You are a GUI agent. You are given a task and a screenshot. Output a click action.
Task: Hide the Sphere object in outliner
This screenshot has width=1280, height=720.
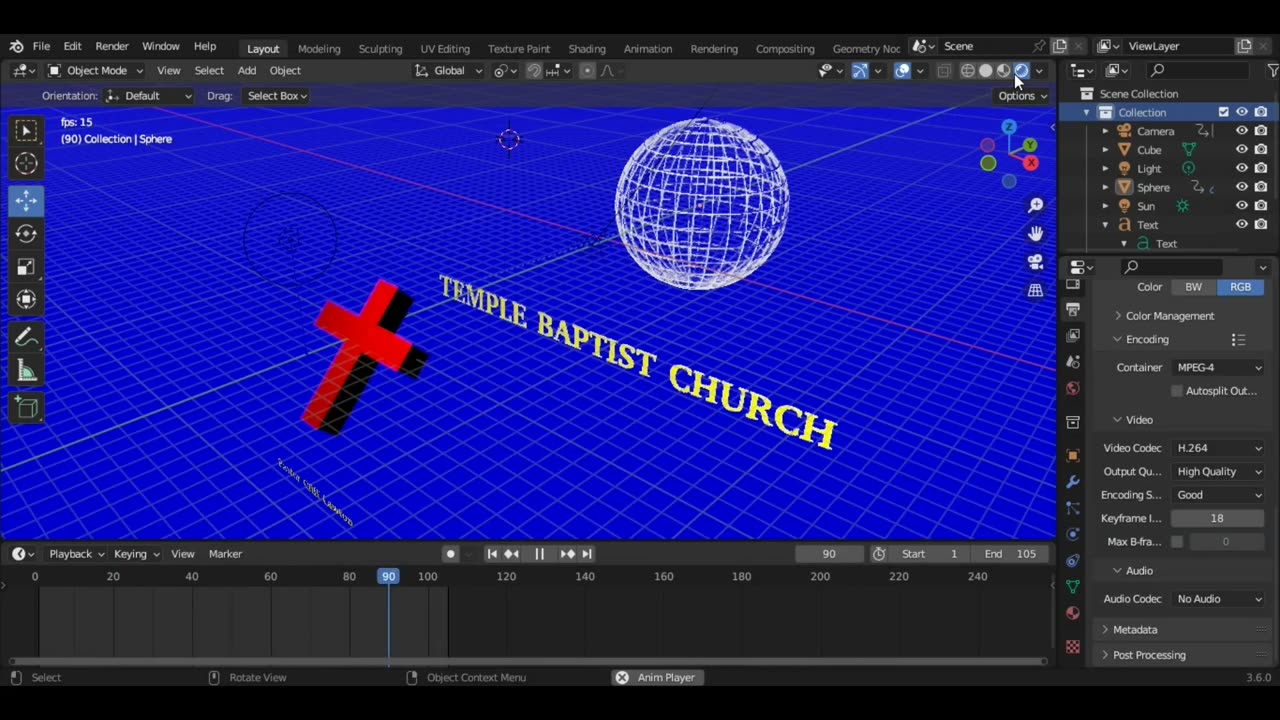coord(1242,187)
